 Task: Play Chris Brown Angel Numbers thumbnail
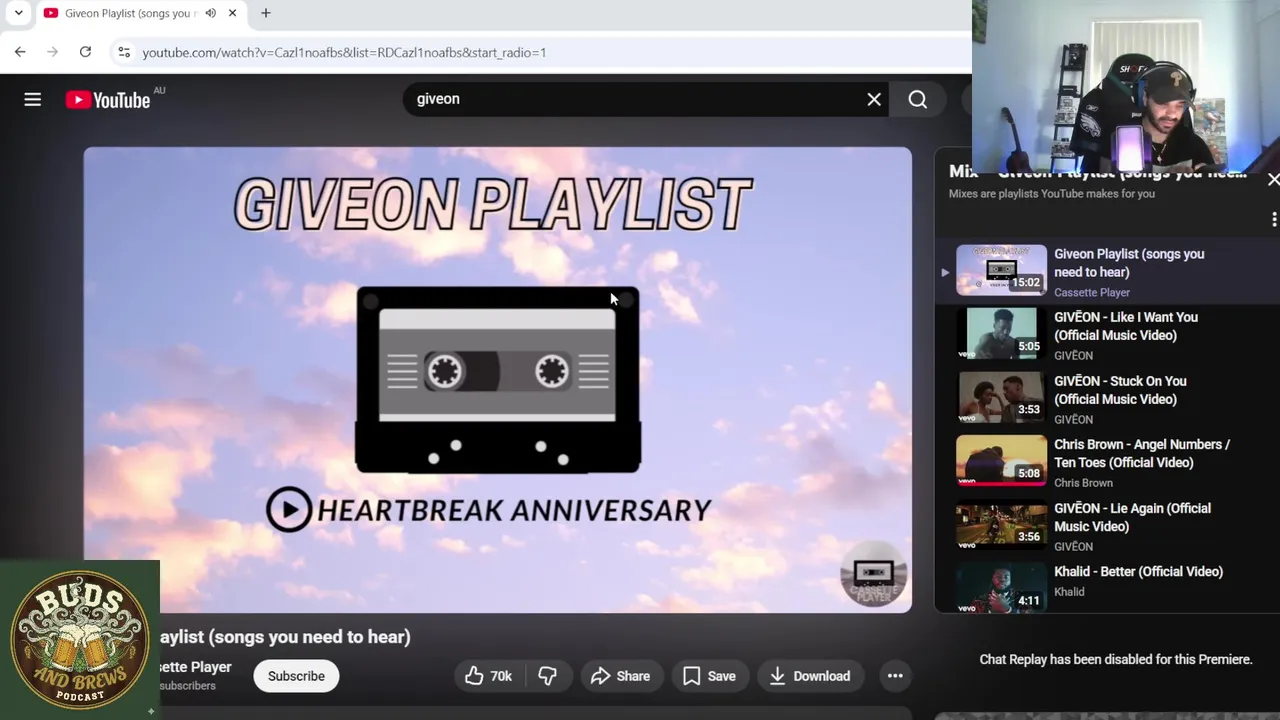click(x=1001, y=461)
